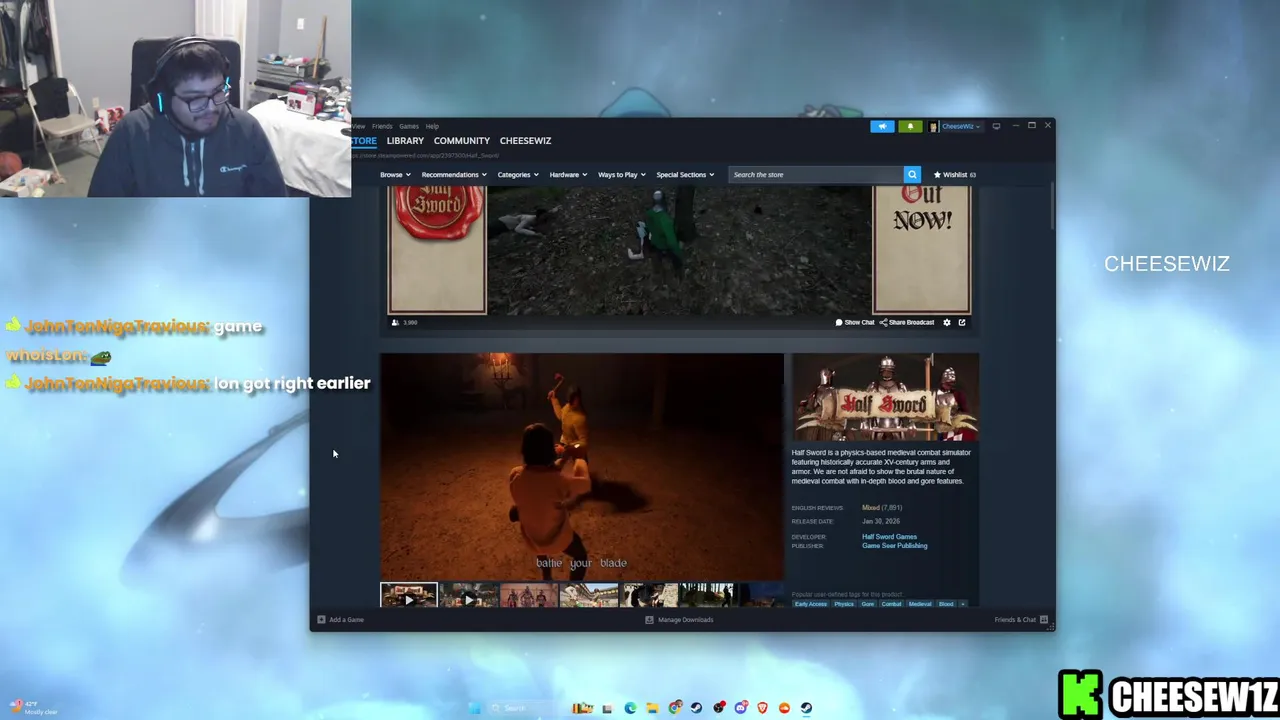
Task: Open Google Chrome from the taskbar
Action: [x=675, y=708]
